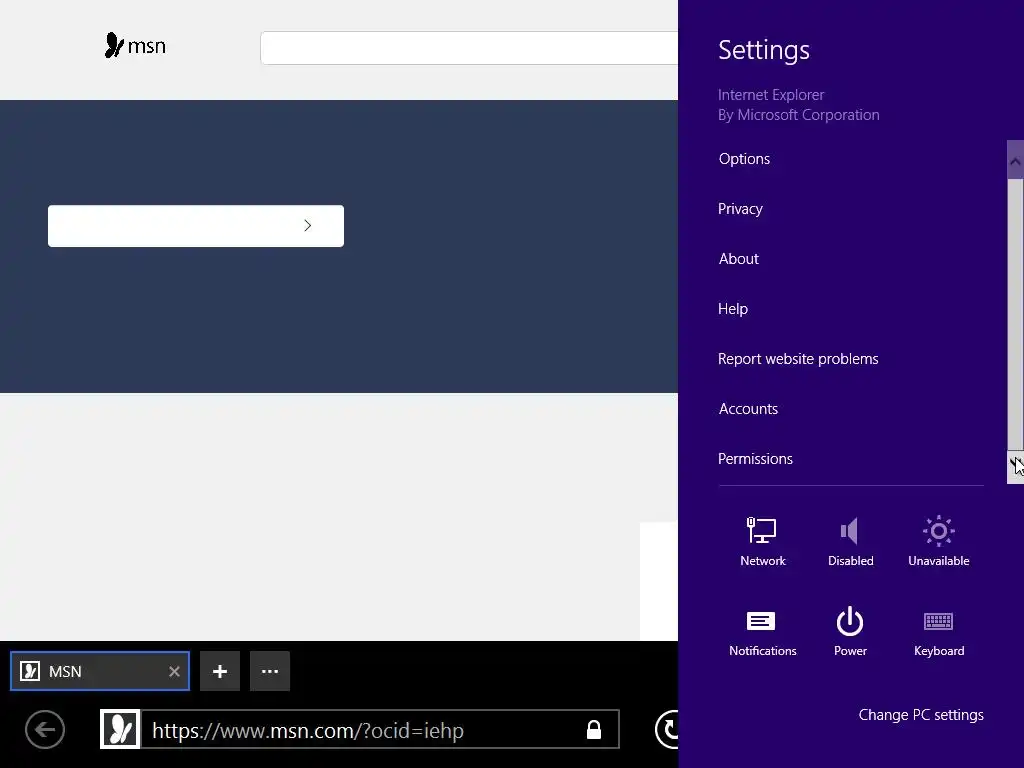
Task: Open the Power options icon
Action: tap(850, 632)
